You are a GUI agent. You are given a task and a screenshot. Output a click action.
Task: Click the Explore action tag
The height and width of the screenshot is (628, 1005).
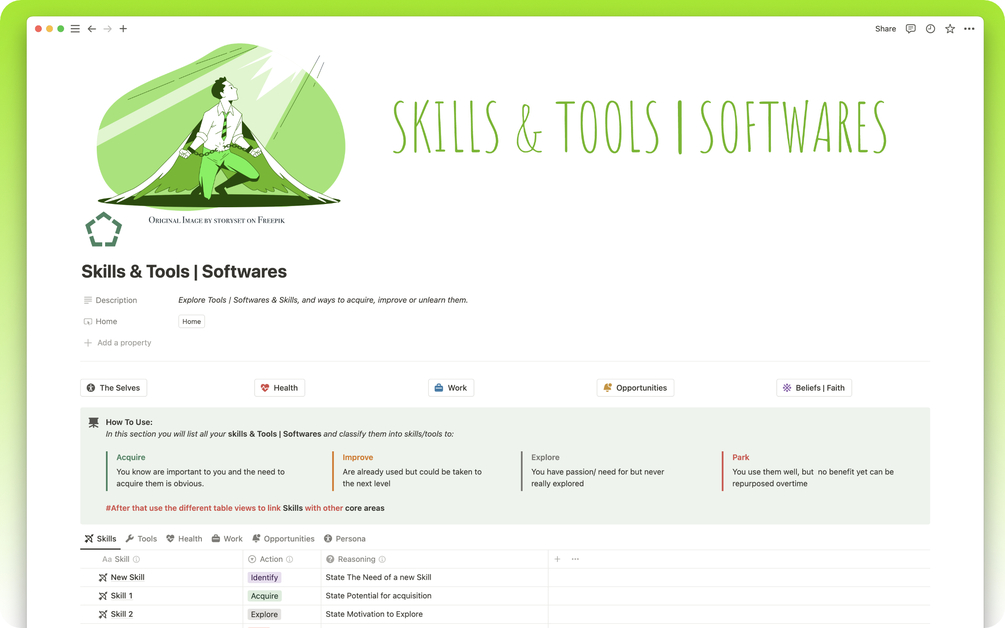(264, 615)
